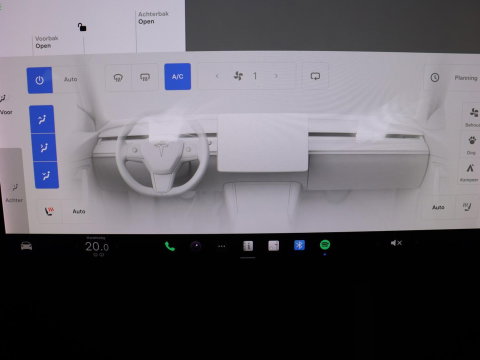
Task: Open Spotify in the dock
Action: (325, 245)
